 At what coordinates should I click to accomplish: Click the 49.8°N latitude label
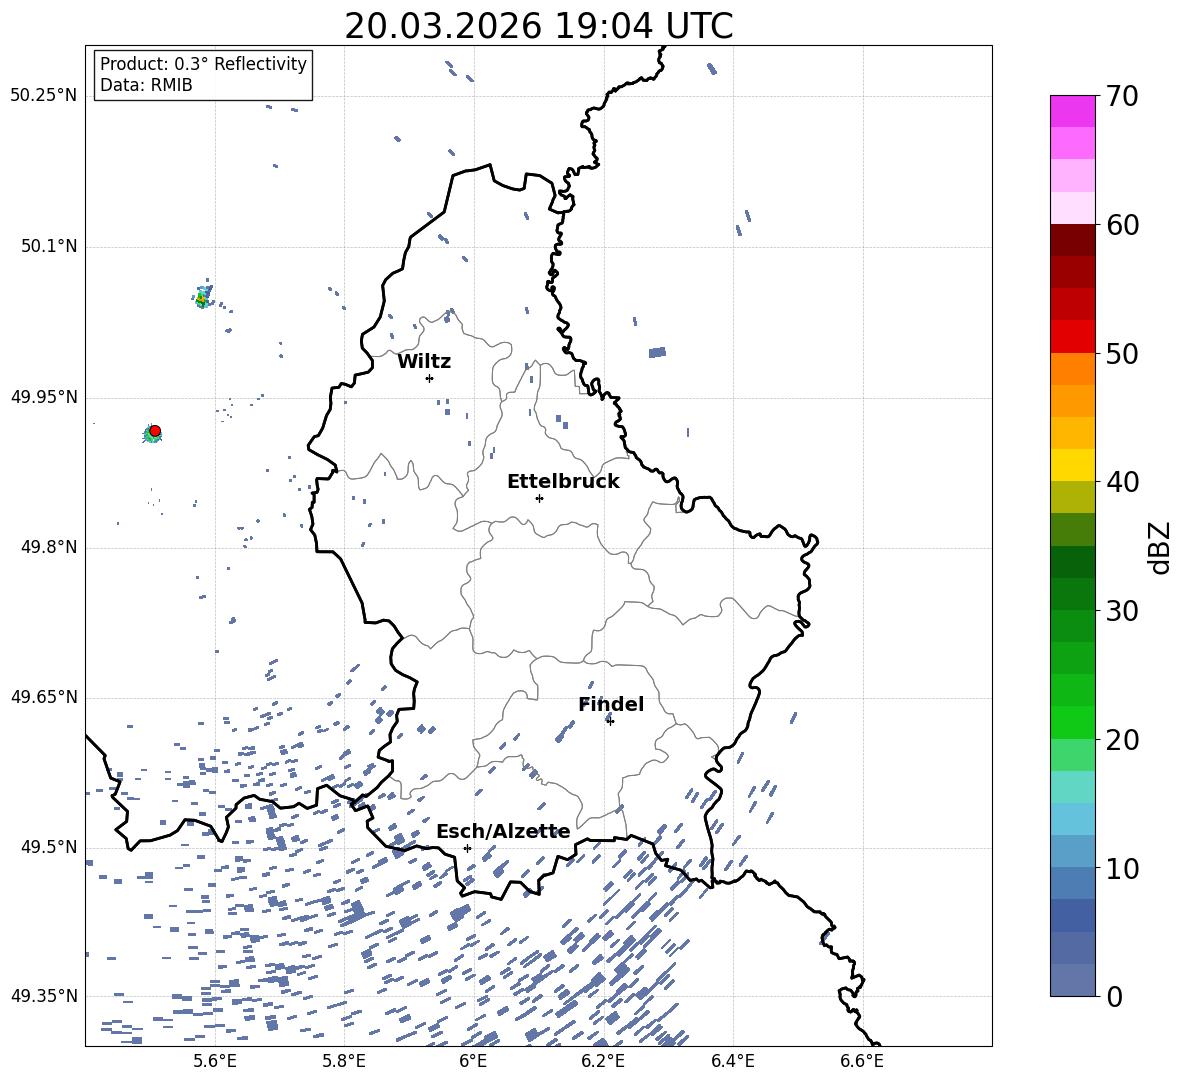(48, 547)
